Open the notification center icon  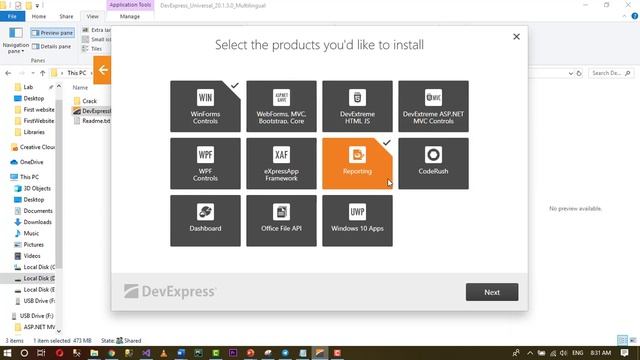click(624, 353)
